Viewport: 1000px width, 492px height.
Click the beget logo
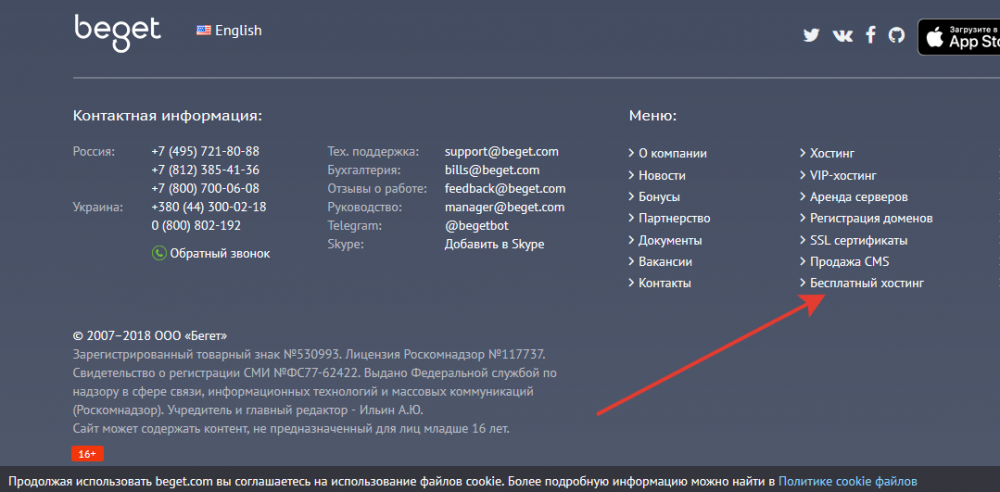[117, 33]
